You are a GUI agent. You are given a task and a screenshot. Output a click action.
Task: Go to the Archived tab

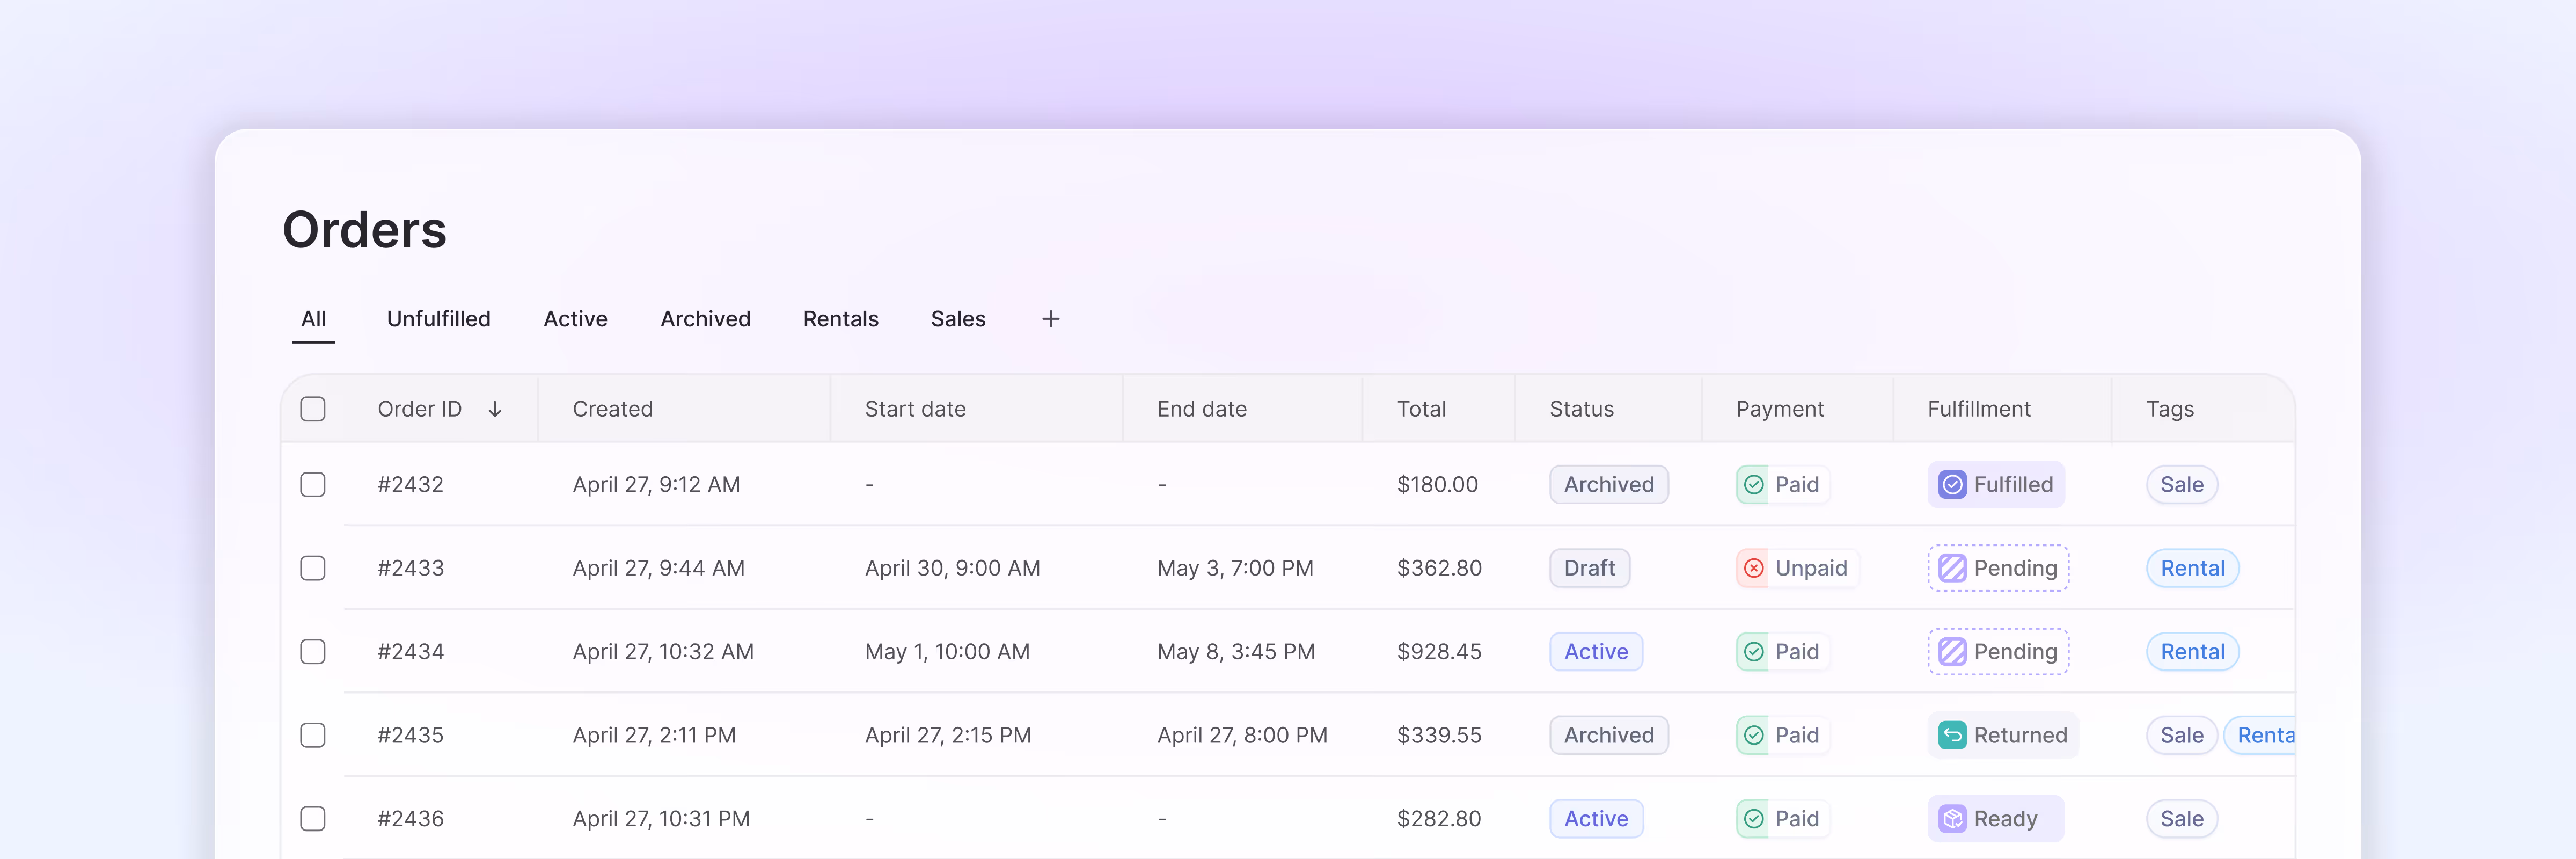point(705,319)
